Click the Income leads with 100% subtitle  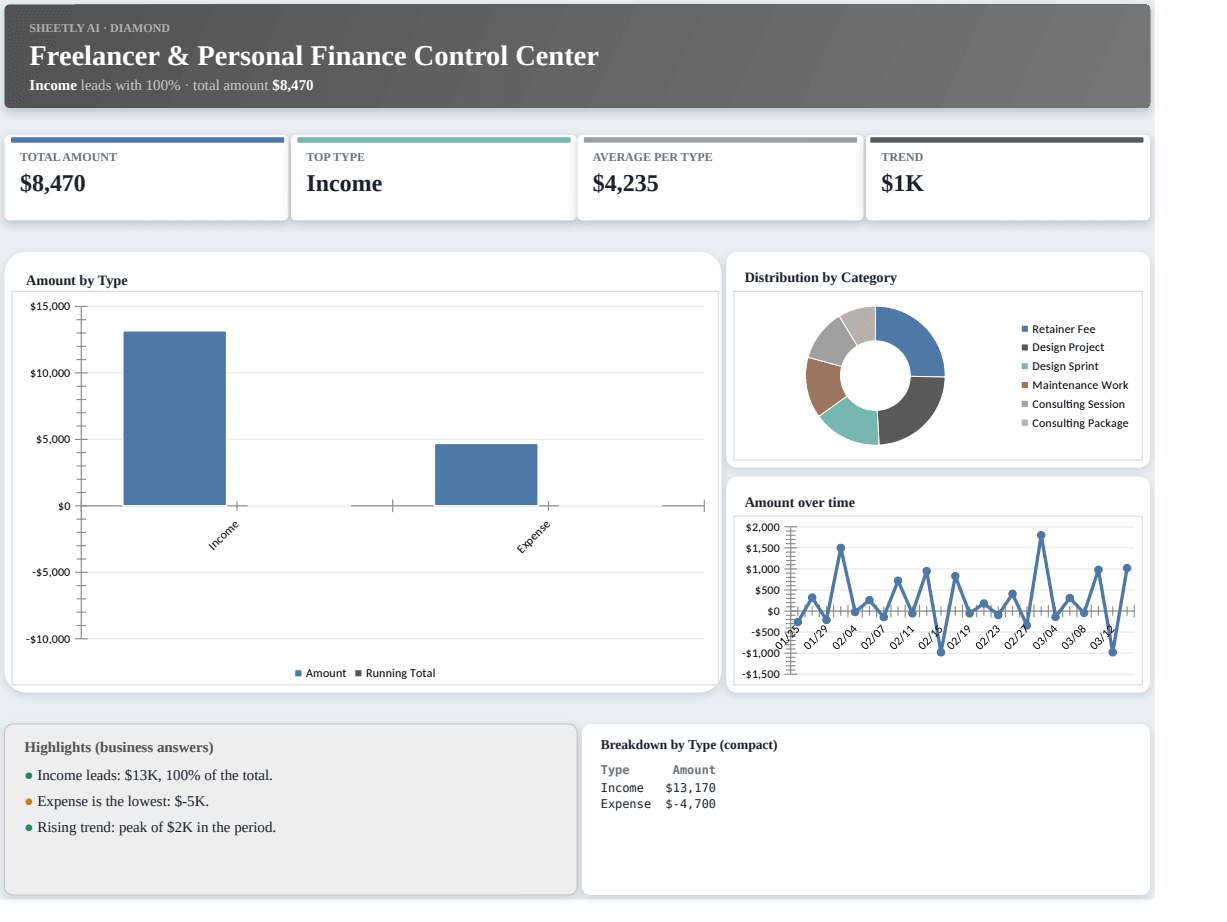click(x=171, y=86)
